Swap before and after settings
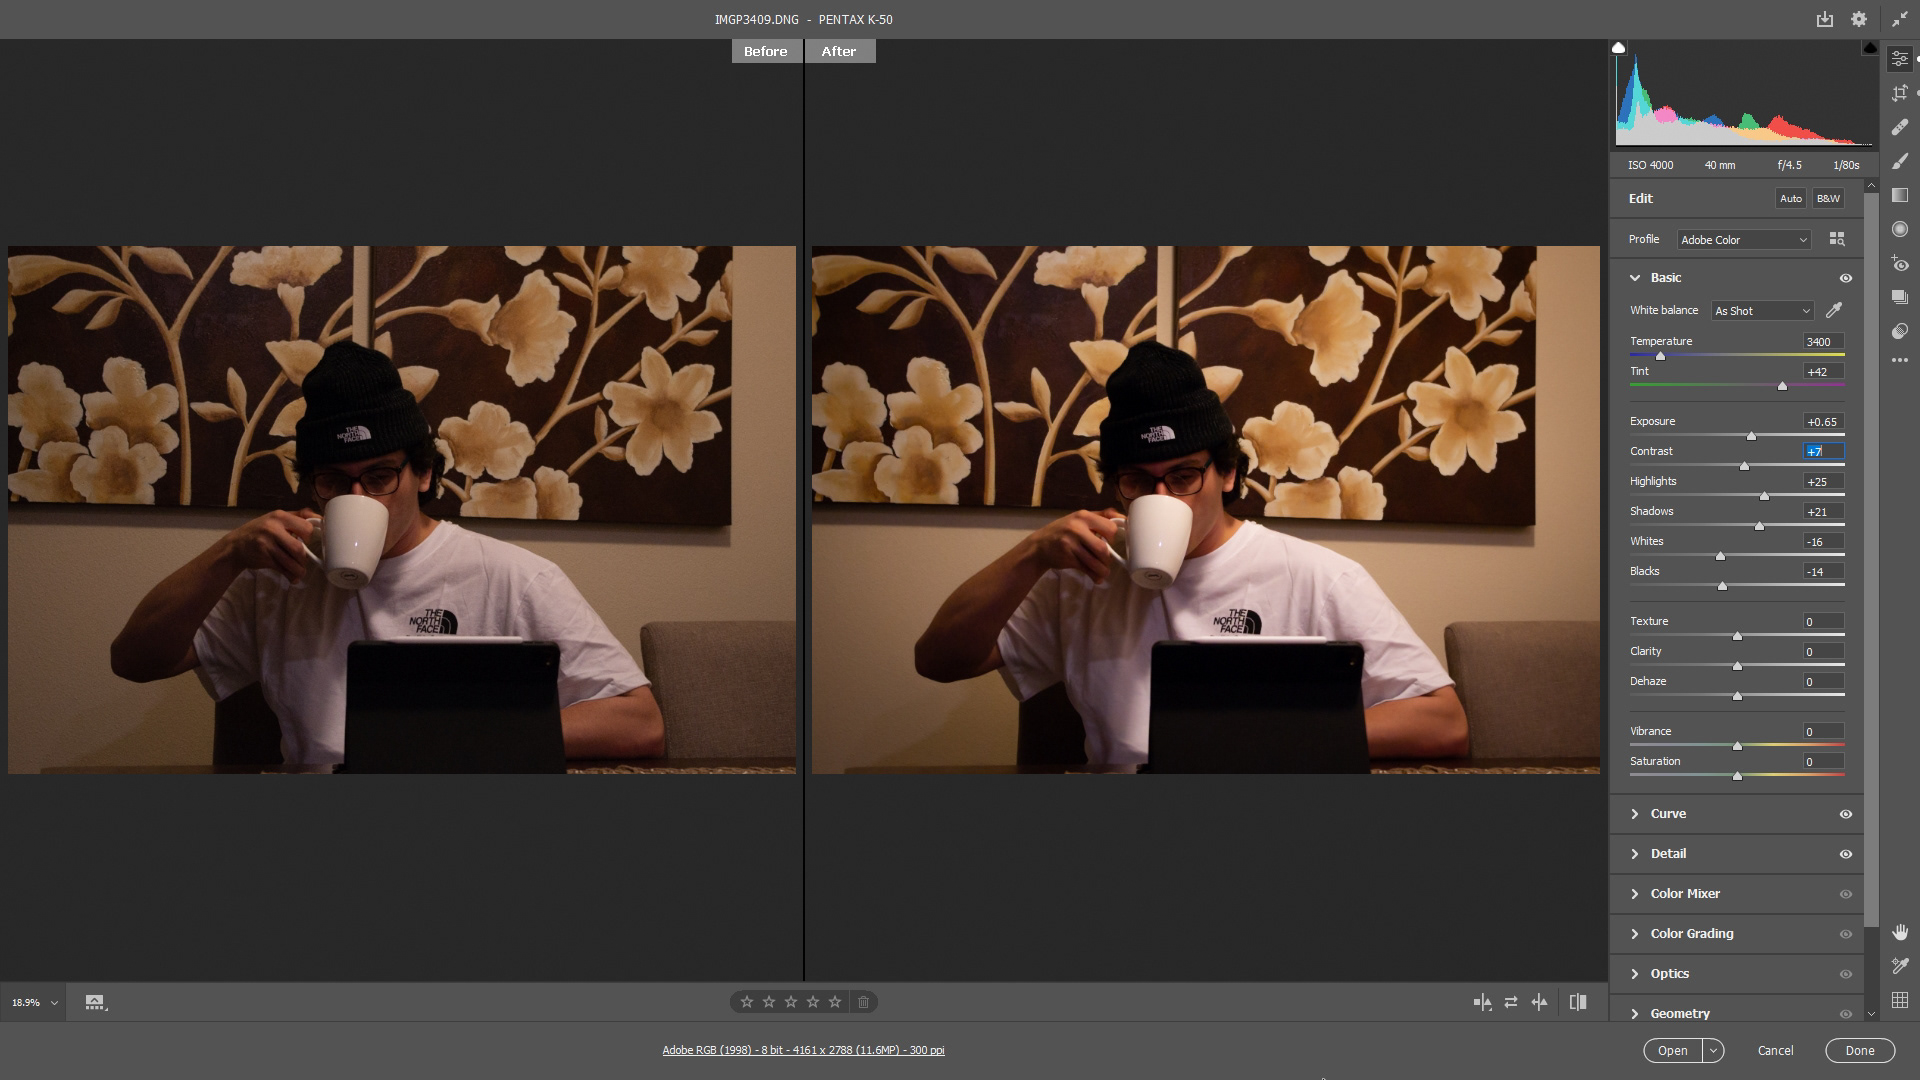Viewport: 1920px width, 1080px height. pos(1511,1002)
